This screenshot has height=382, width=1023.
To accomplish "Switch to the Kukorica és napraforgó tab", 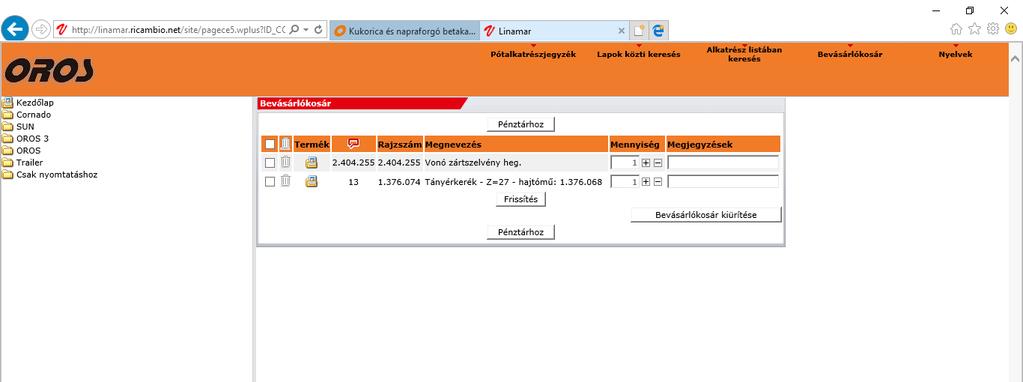I will (405, 31).
